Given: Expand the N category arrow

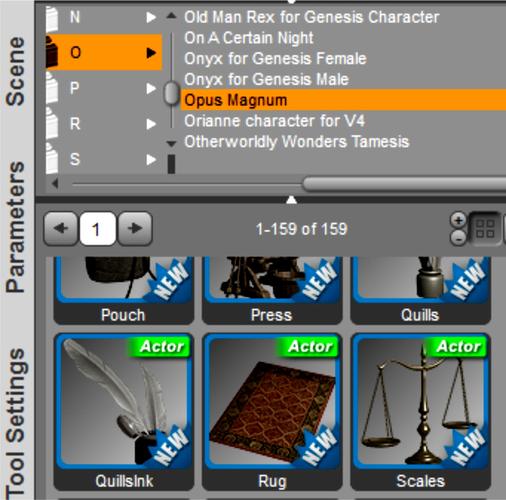Looking at the screenshot, I should pos(151,17).
